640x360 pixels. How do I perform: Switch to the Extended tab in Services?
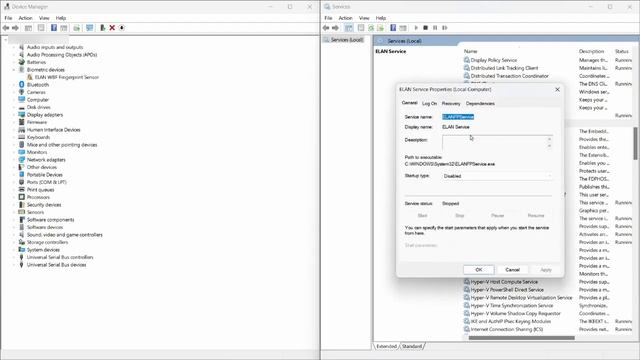[x=387, y=346]
